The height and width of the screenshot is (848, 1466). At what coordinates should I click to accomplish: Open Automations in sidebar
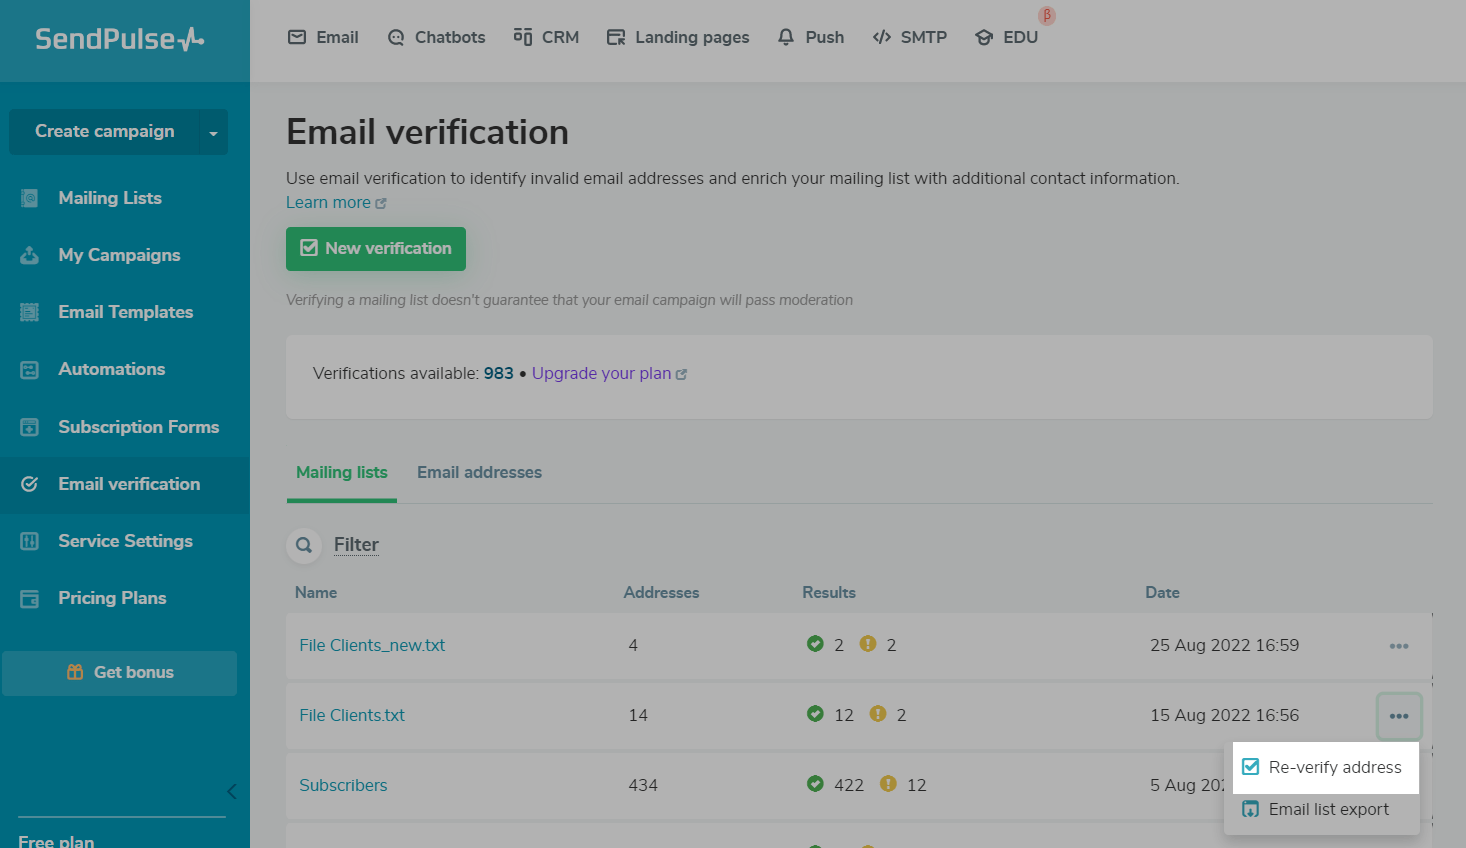click(111, 369)
